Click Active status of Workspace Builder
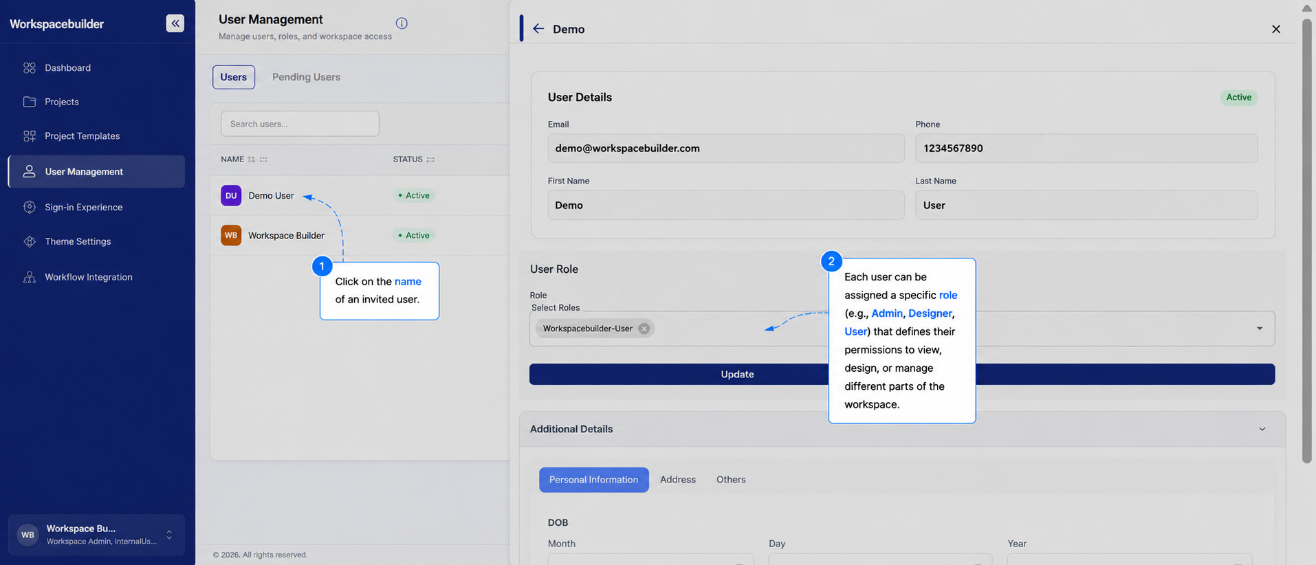 (x=414, y=235)
